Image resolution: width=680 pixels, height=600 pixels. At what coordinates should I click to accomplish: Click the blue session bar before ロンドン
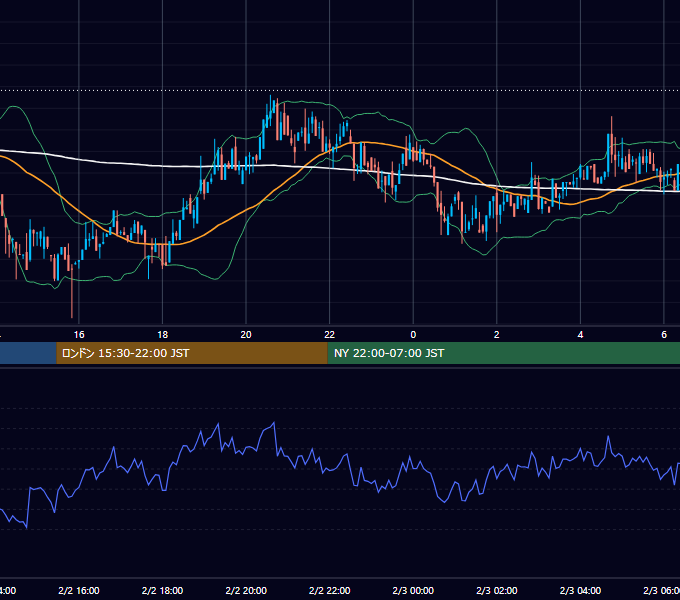pos(28,353)
